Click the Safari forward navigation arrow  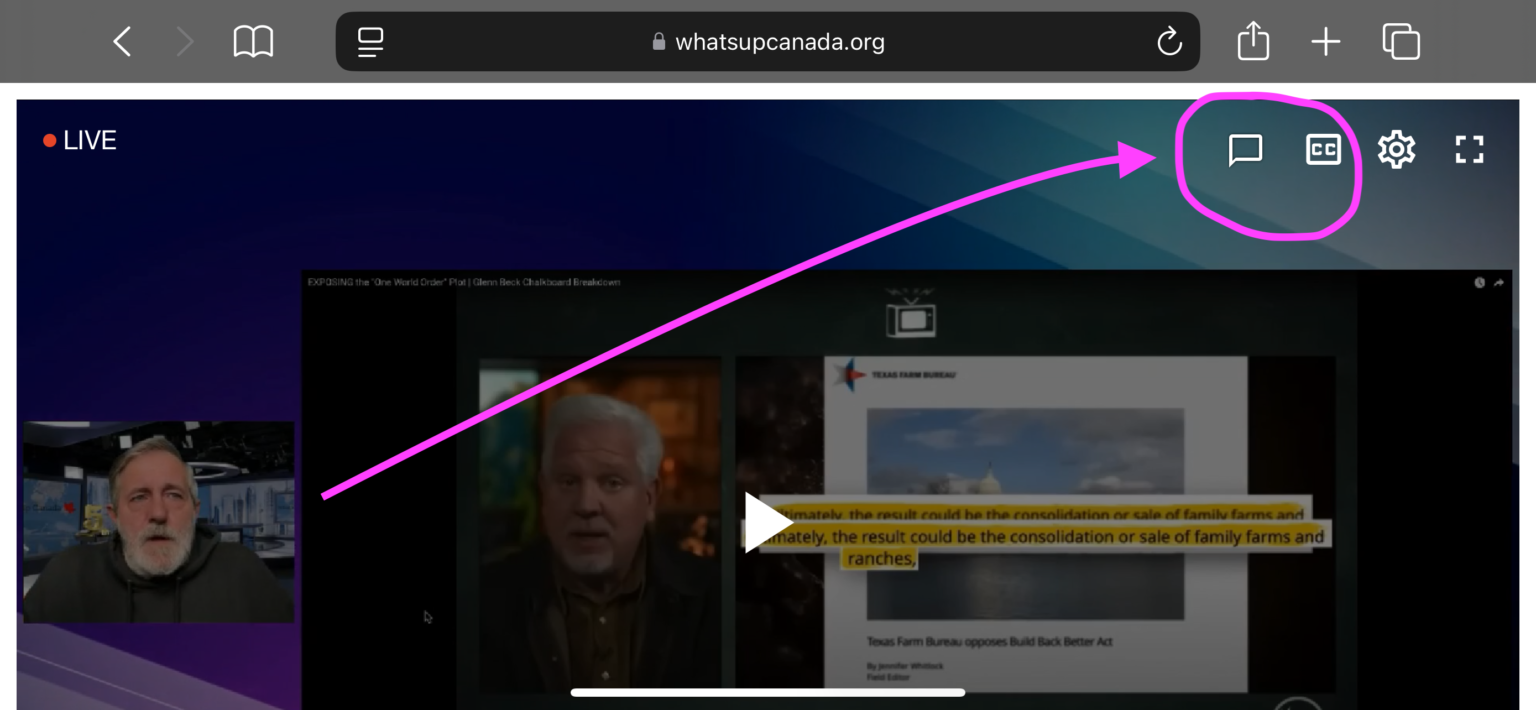185,42
